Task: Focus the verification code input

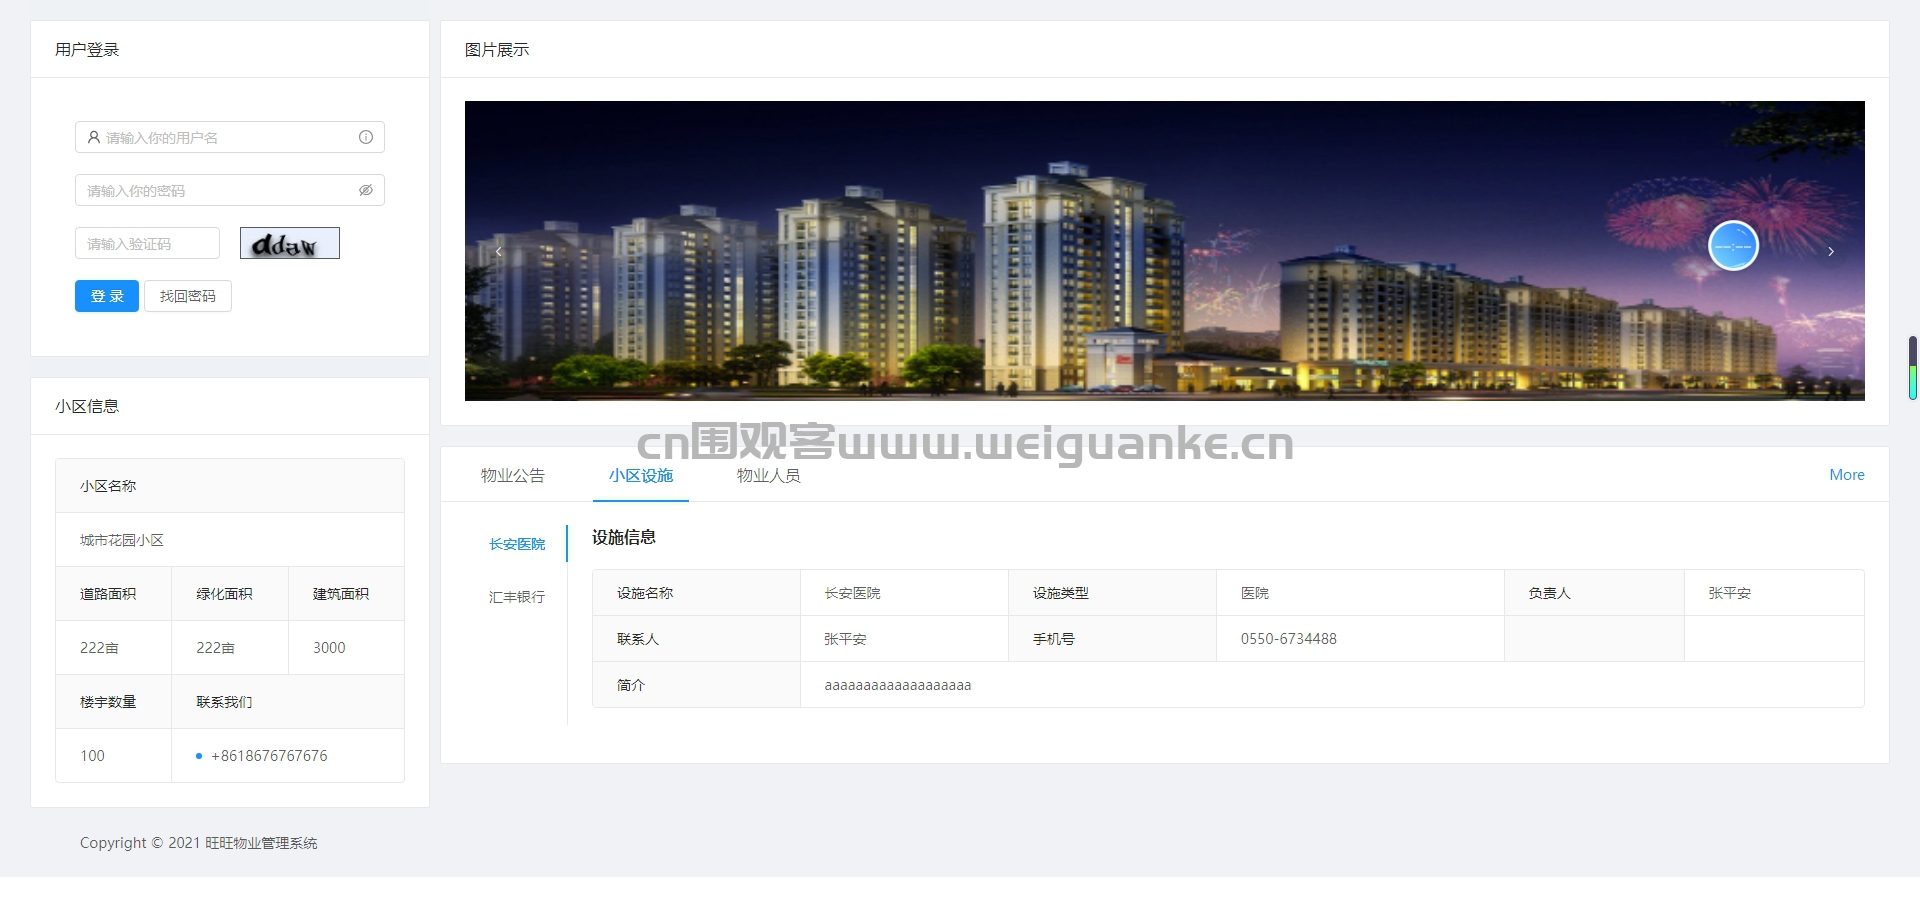Action: [147, 243]
